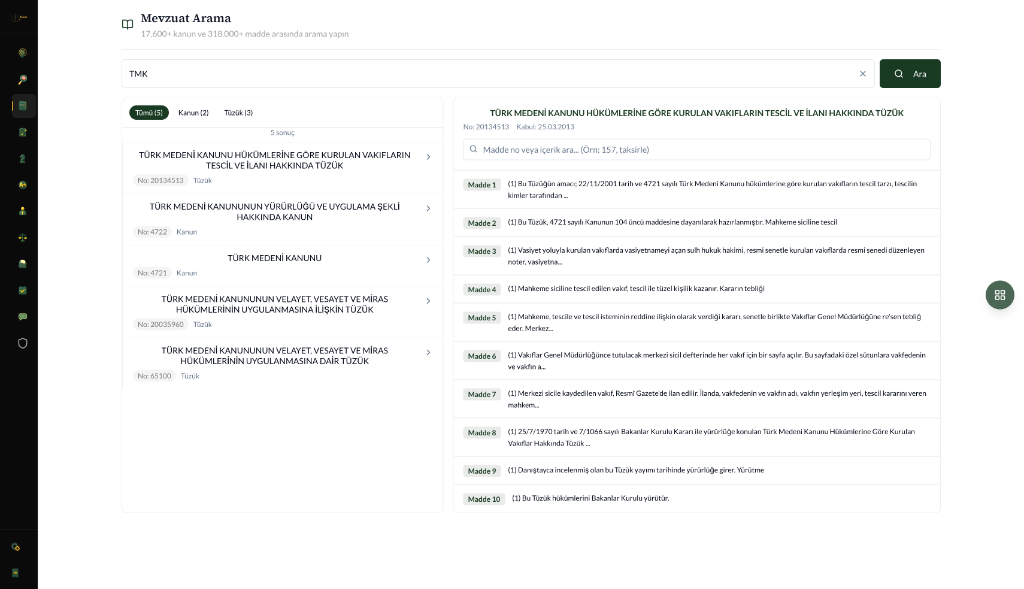The height and width of the screenshot is (589, 1024).
Task: Click the chess knight icon in sidebar
Action: (23, 158)
